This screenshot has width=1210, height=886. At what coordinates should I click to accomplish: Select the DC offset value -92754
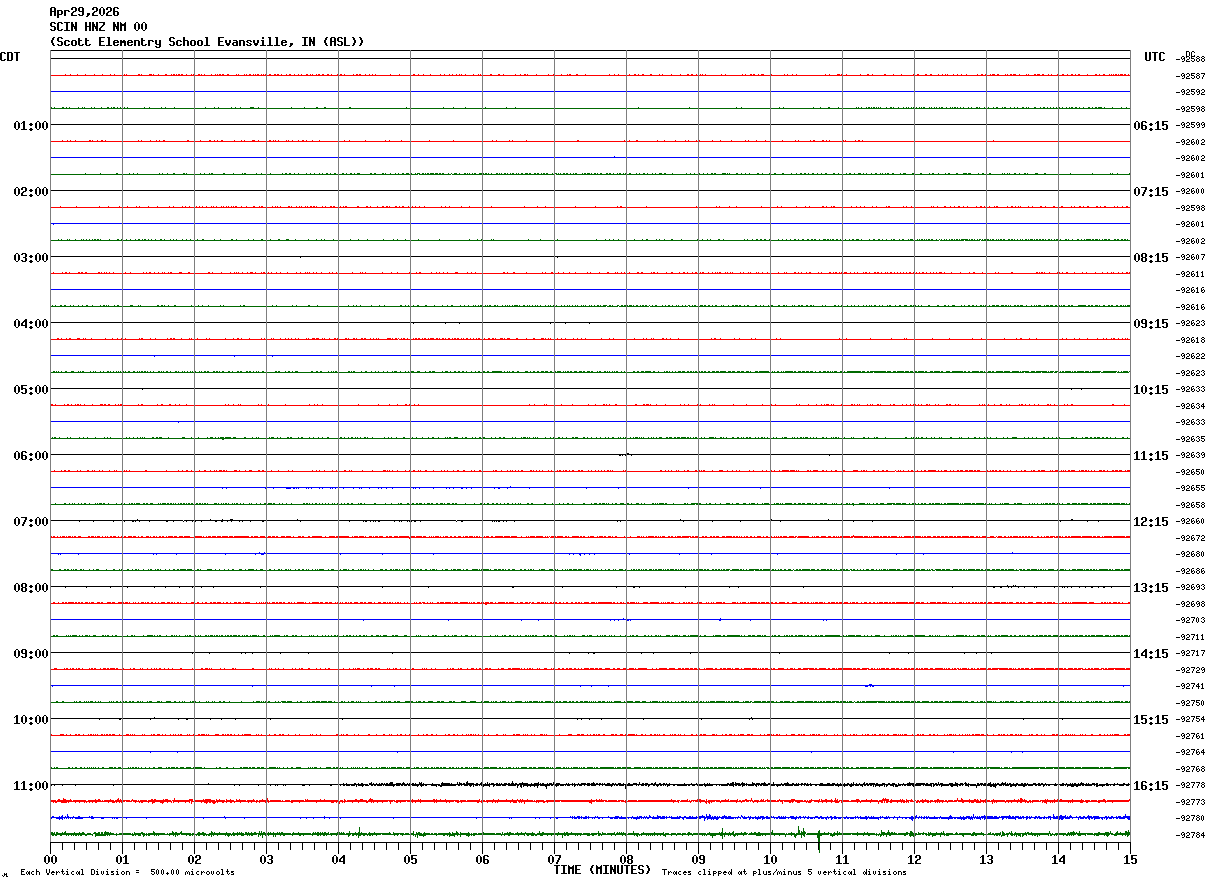click(1191, 719)
